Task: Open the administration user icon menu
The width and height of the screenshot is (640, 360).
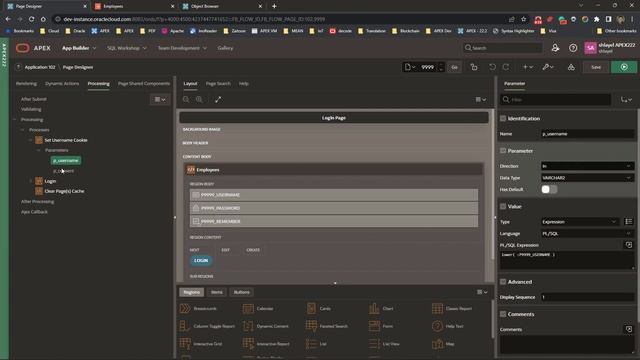Action: (555, 48)
